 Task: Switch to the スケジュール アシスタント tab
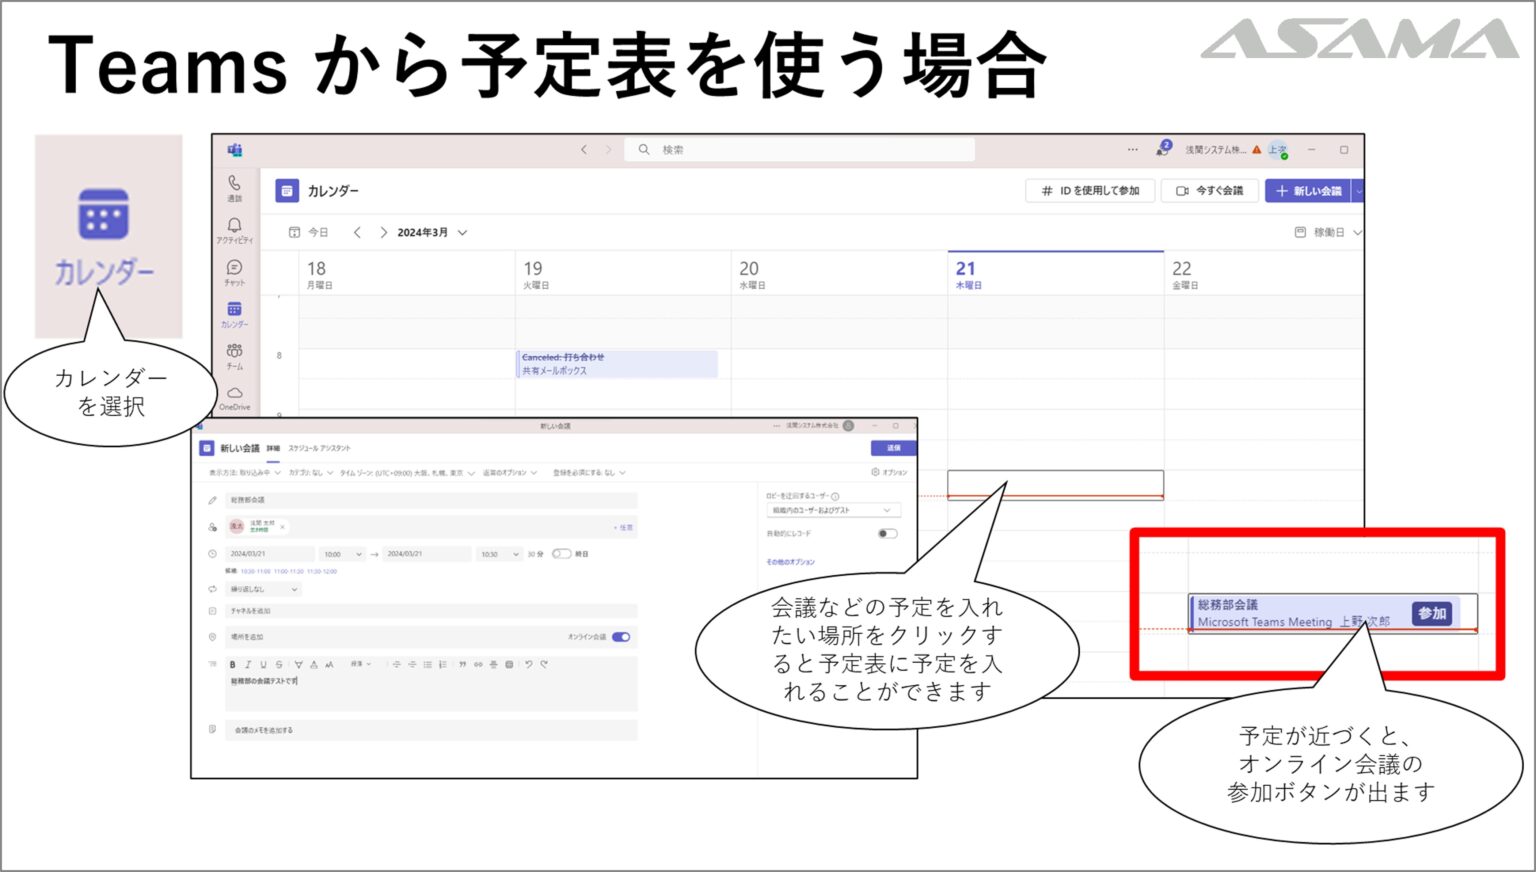[x=320, y=448]
